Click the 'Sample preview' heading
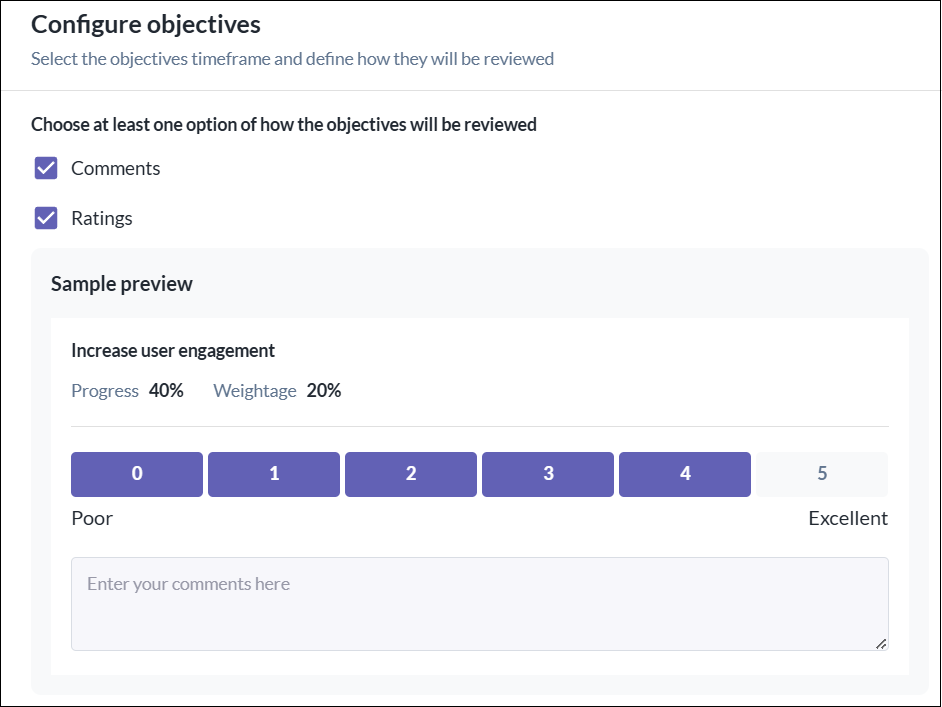The width and height of the screenshot is (942, 707). (x=121, y=284)
